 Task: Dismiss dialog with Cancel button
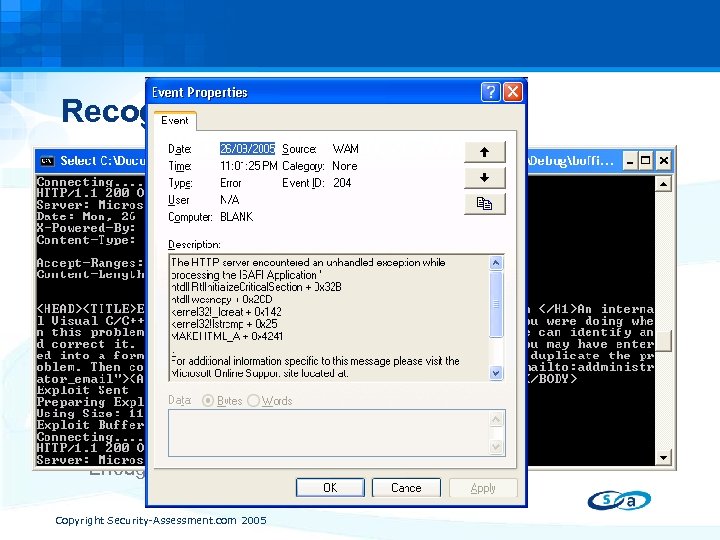click(x=406, y=488)
